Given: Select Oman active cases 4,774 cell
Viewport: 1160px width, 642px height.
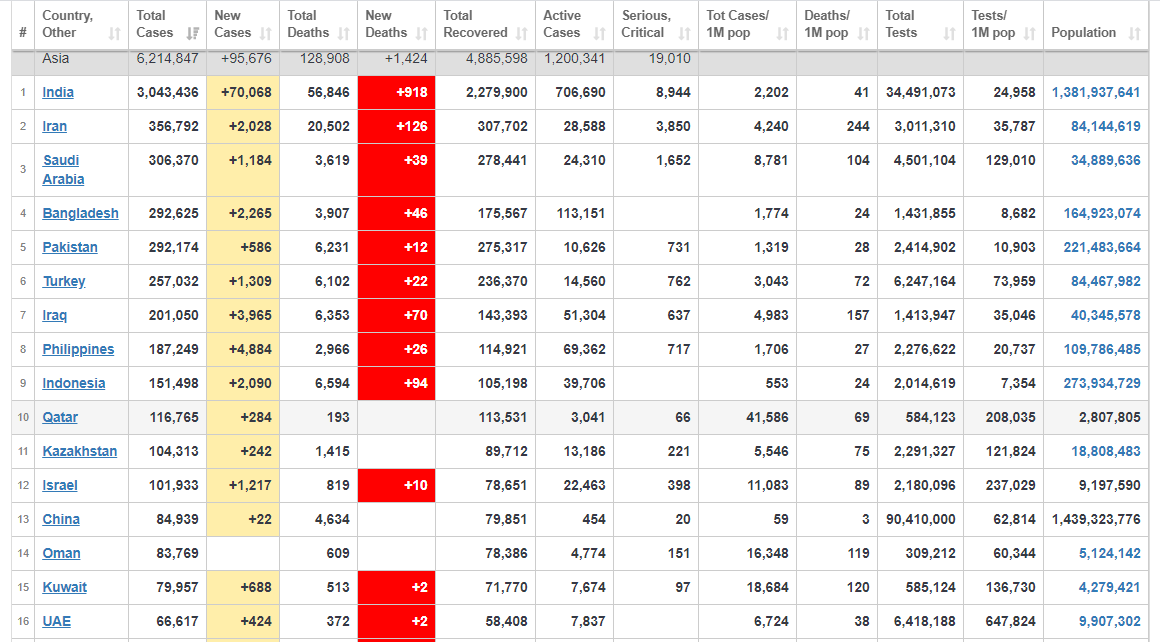Looking at the screenshot, I should coord(574,554).
